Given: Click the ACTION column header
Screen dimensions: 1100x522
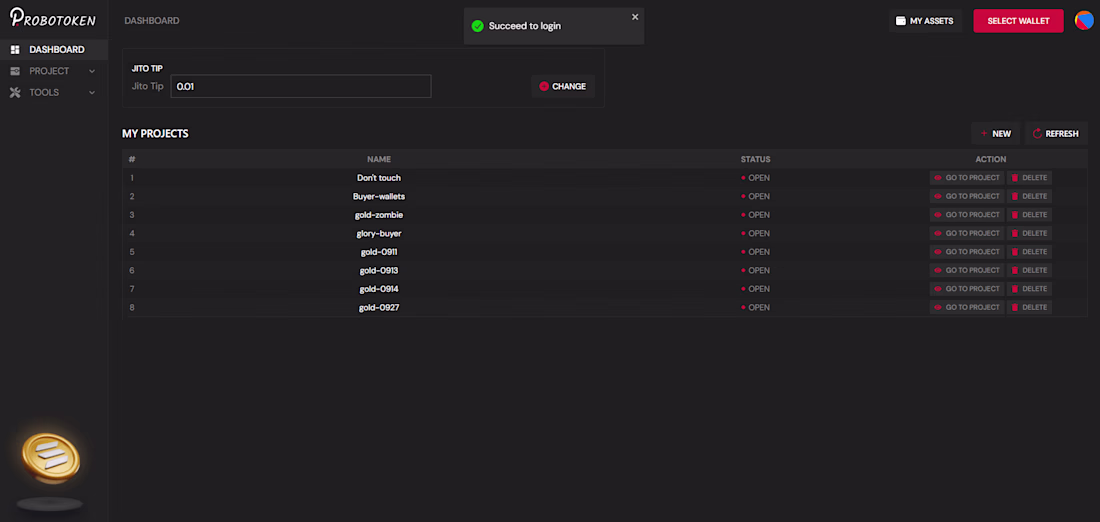Looking at the screenshot, I should tap(991, 159).
